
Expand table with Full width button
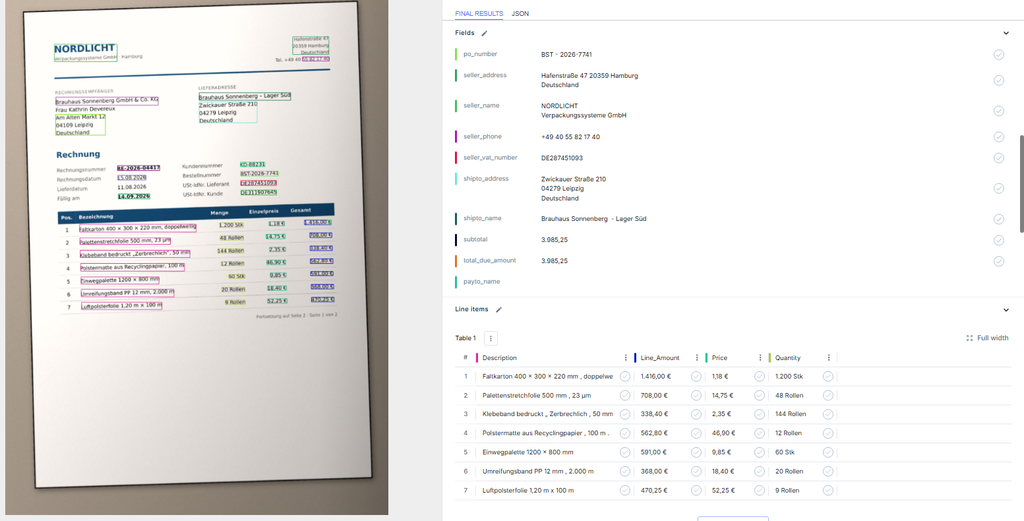pos(987,338)
